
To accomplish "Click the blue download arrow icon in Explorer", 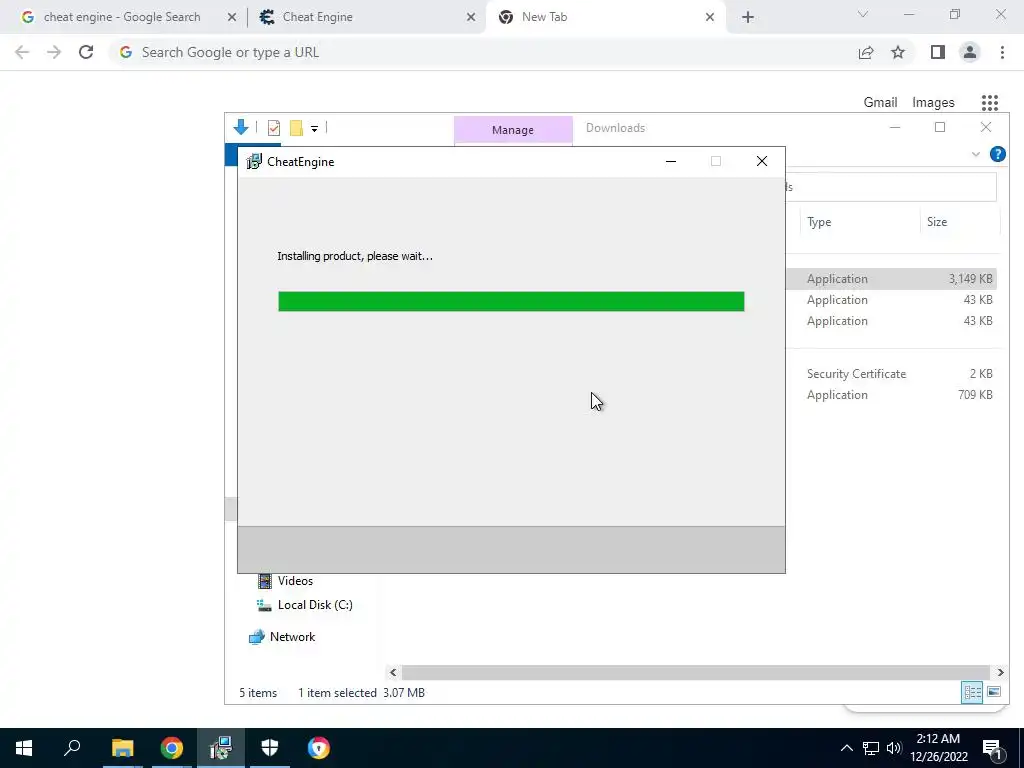I will 240,127.
